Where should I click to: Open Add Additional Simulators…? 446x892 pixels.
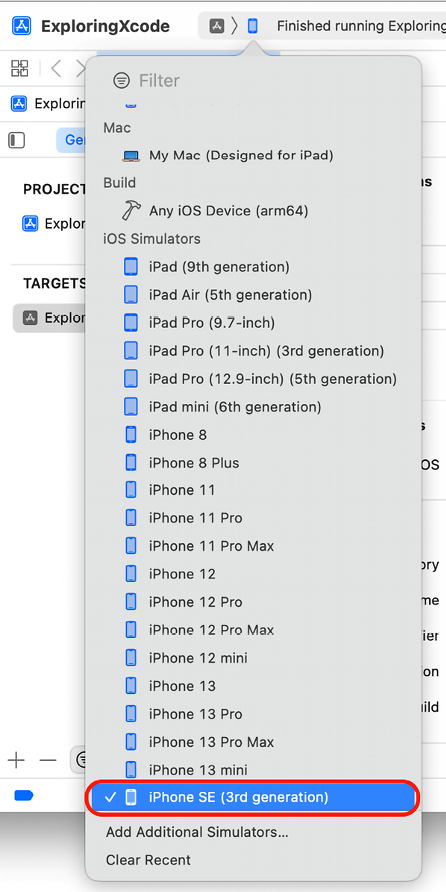click(197, 832)
